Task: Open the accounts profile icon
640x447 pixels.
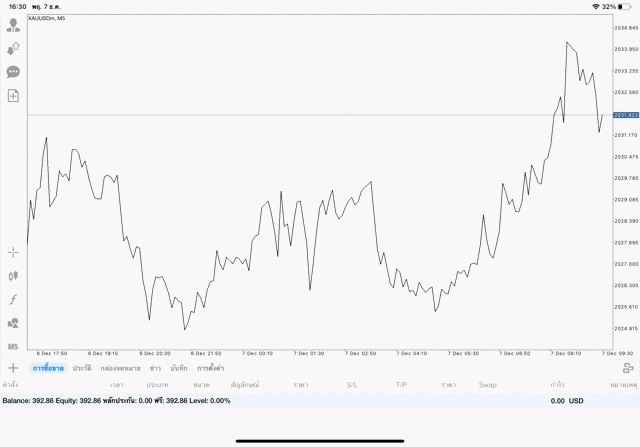Action: tap(13, 24)
